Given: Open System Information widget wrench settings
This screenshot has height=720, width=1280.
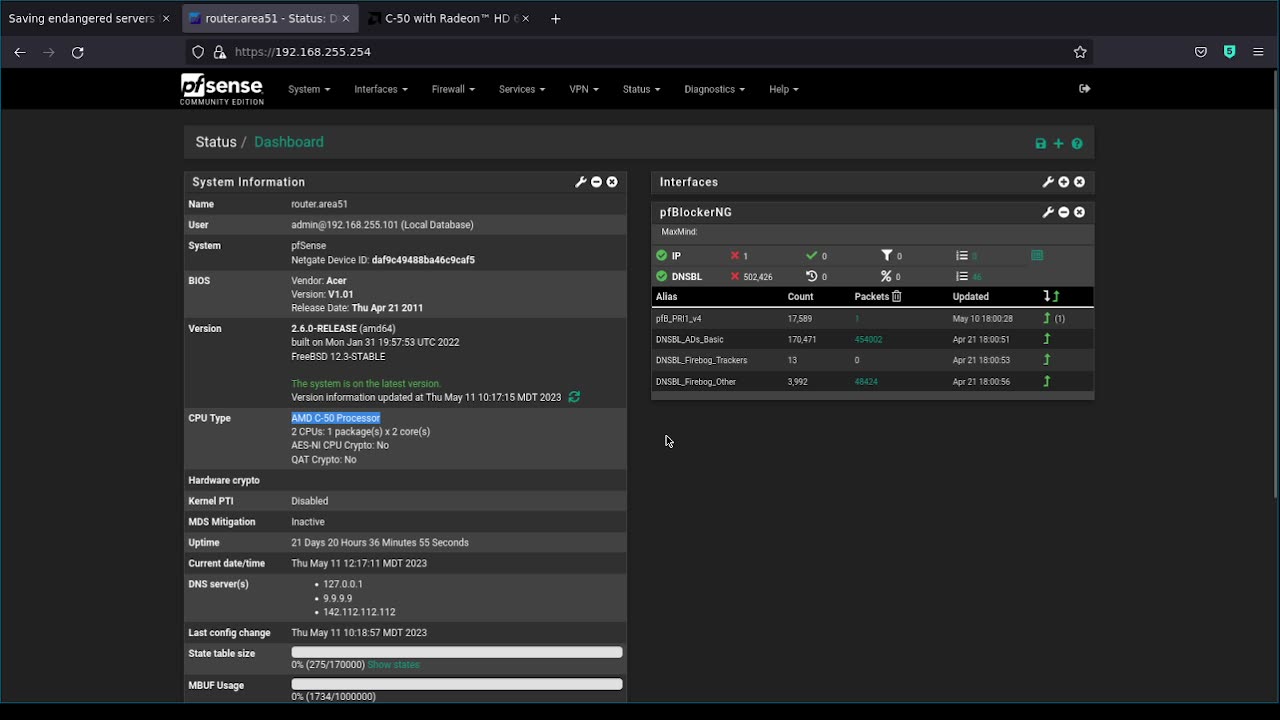Looking at the screenshot, I should click(580, 182).
